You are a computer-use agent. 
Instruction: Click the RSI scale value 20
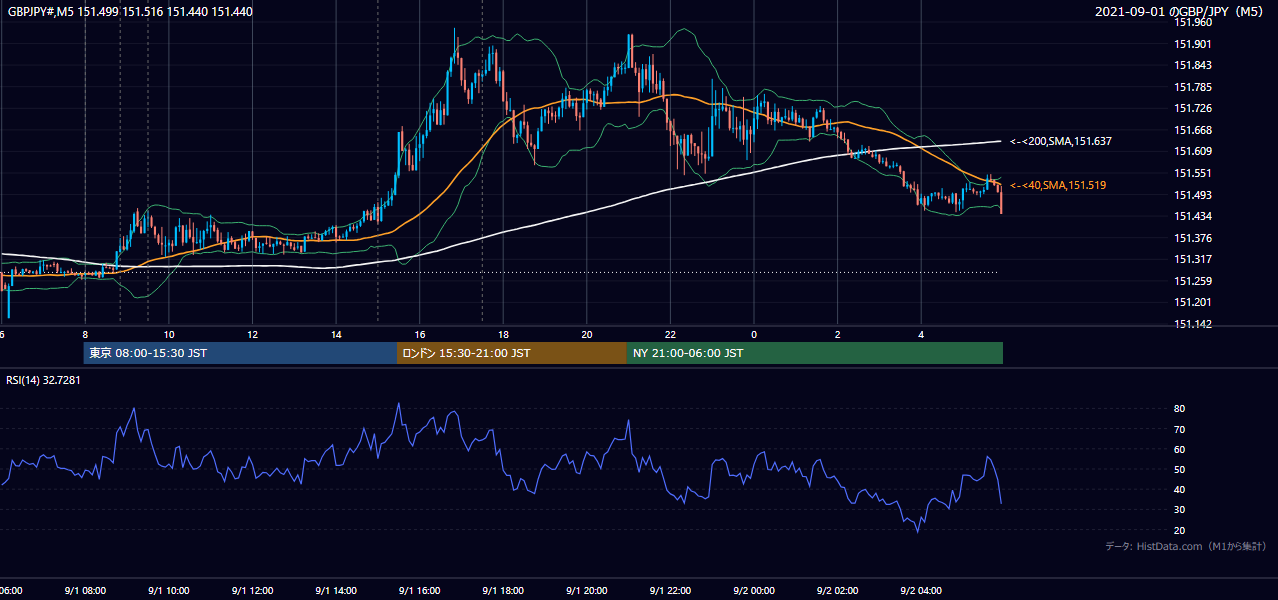tap(1180, 530)
